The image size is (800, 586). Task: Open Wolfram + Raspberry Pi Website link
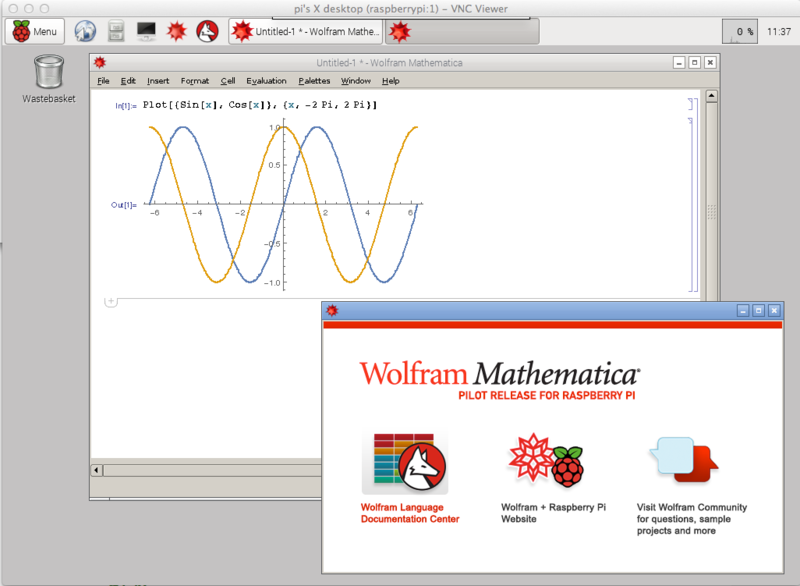[x=553, y=513]
